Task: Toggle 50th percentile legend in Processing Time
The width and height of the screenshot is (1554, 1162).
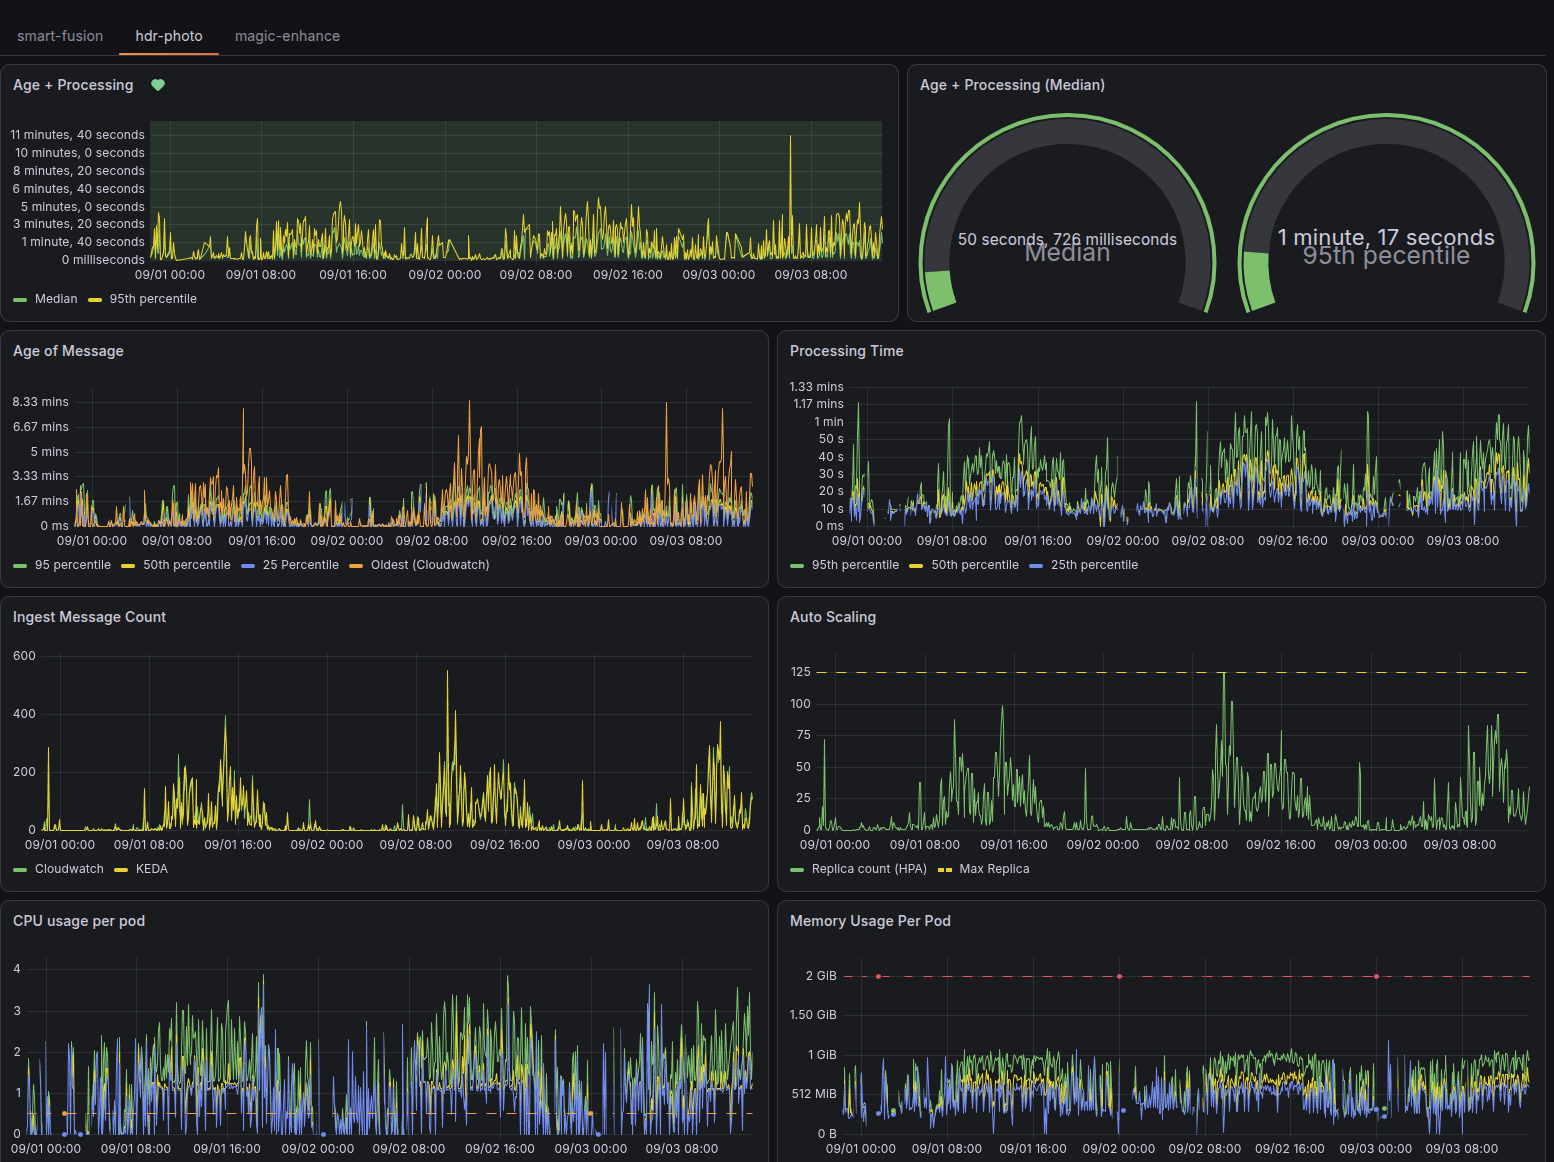Action: click(x=975, y=565)
